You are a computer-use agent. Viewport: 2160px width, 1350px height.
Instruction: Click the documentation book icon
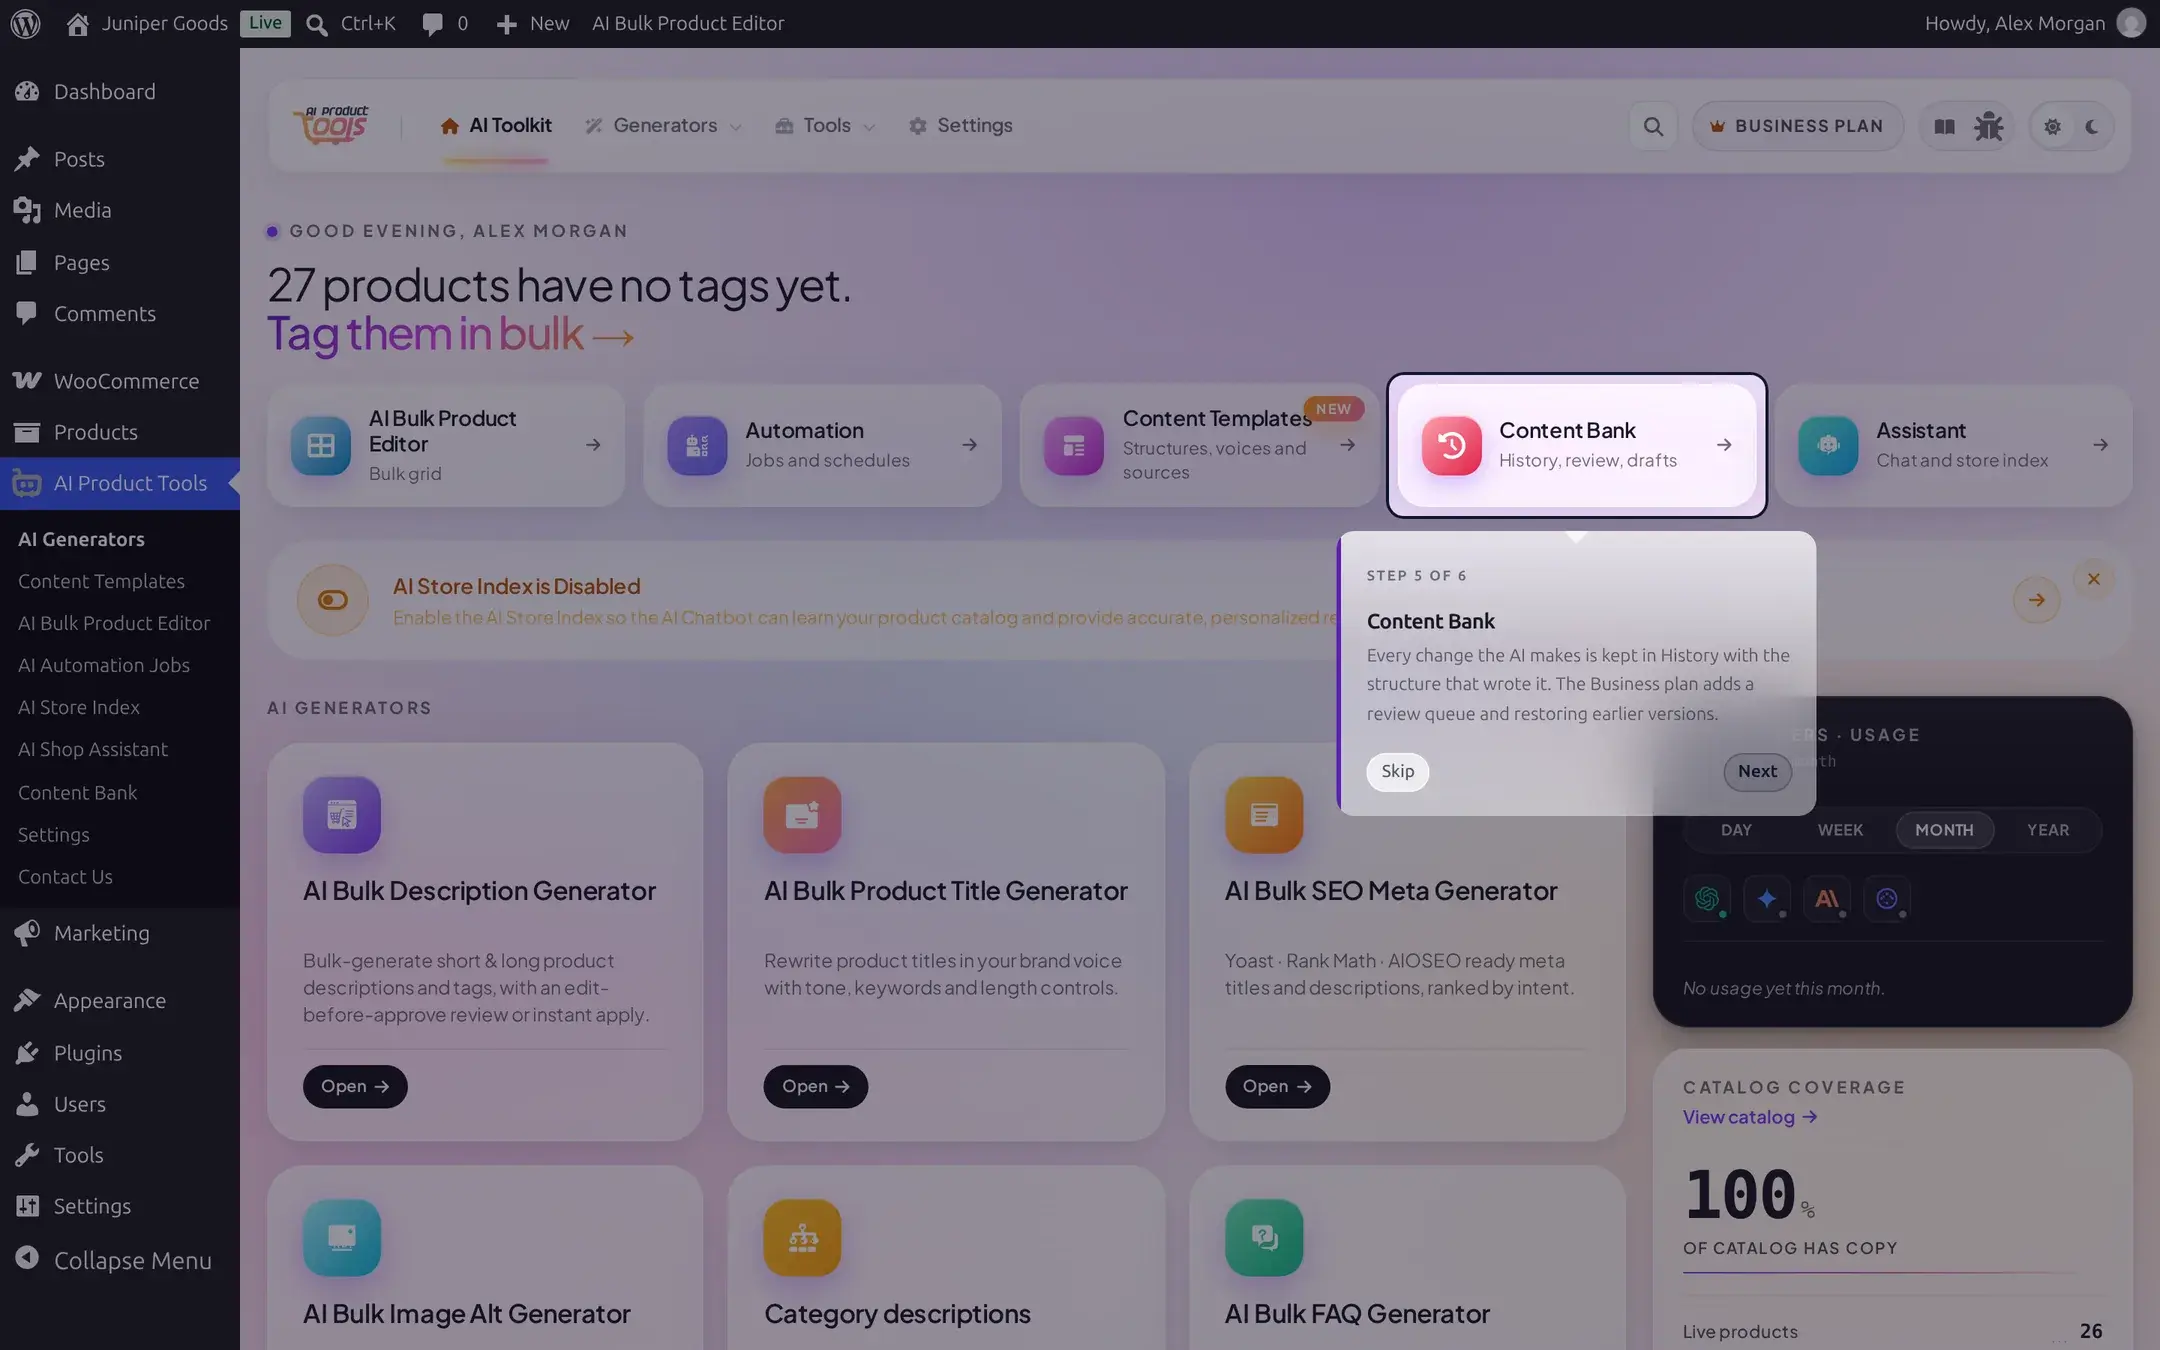pyautogui.click(x=1944, y=126)
